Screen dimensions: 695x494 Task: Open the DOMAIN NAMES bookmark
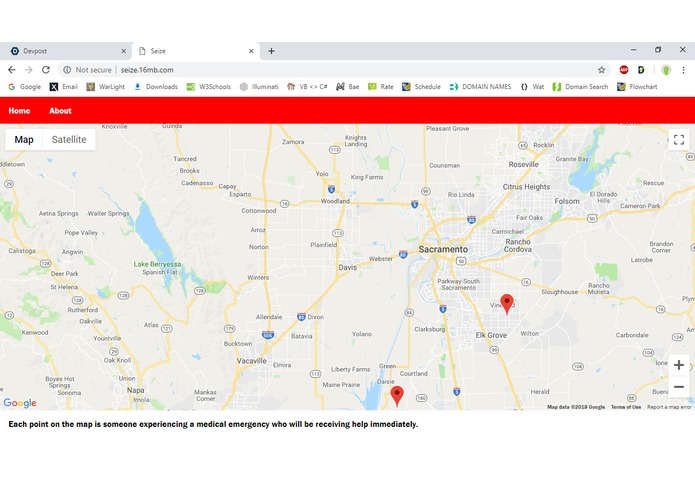click(480, 87)
